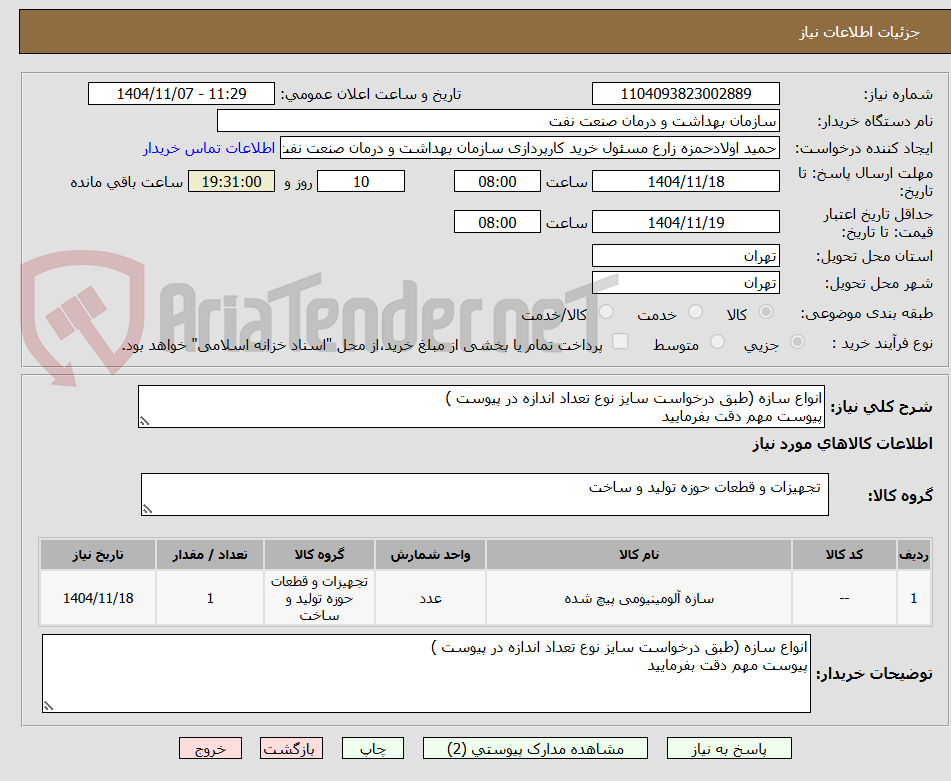Click the price validity hour 08:00 field
The image size is (951, 781).
pyautogui.click(x=497, y=222)
